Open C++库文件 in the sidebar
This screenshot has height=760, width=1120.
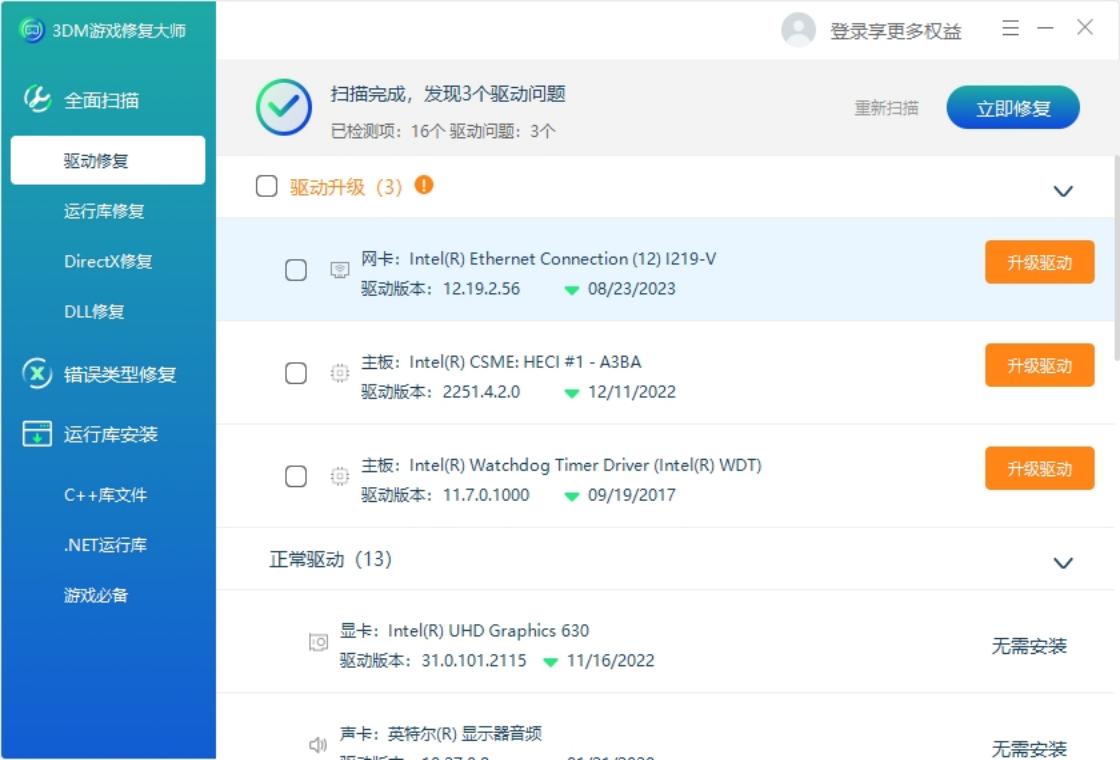click(x=105, y=495)
